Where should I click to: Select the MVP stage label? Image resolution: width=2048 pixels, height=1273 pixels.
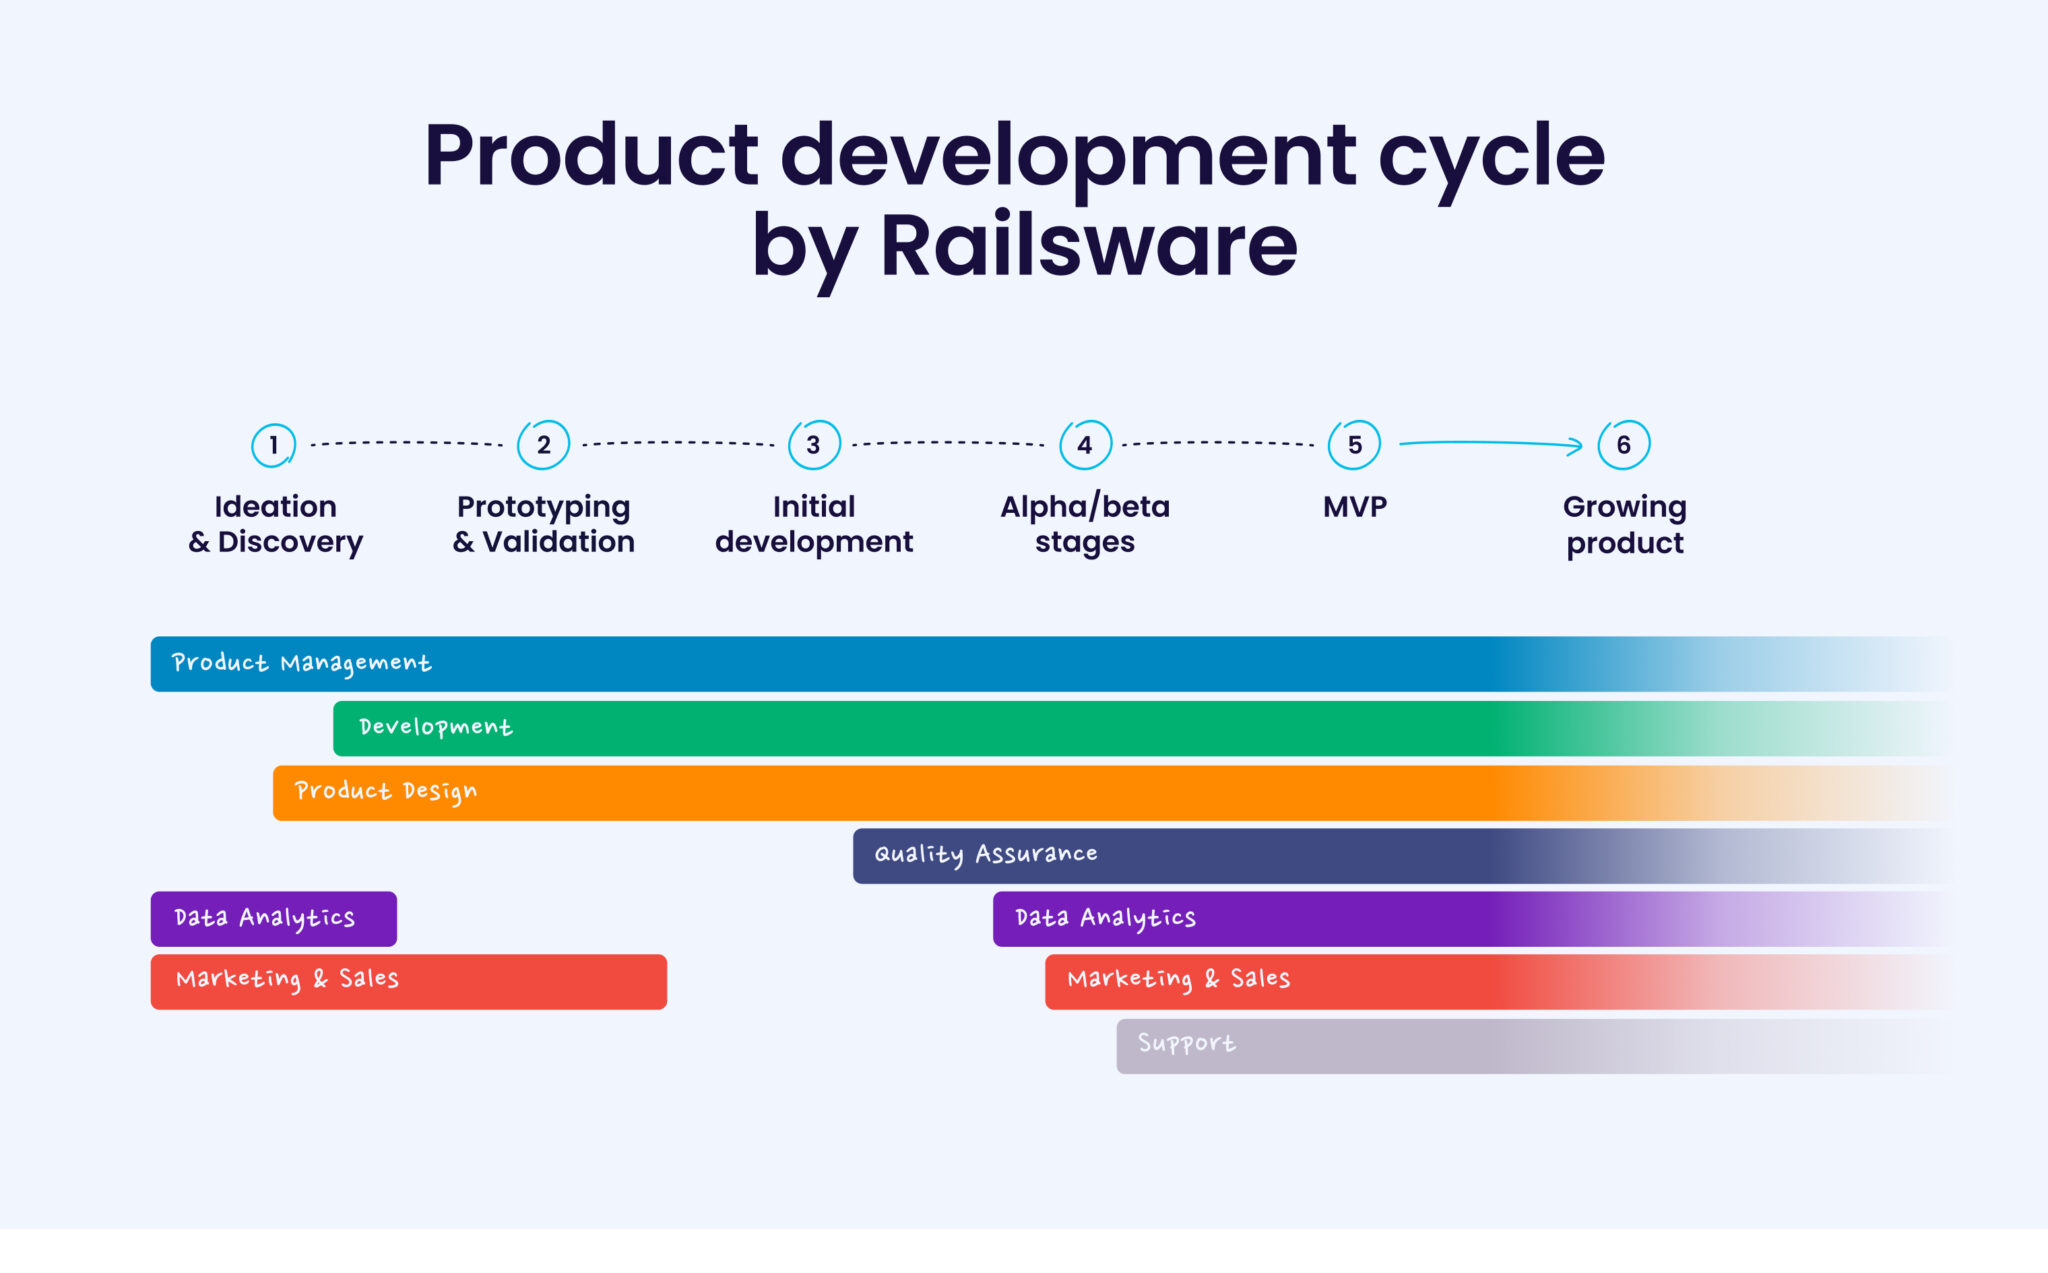[x=1354, y=507]
